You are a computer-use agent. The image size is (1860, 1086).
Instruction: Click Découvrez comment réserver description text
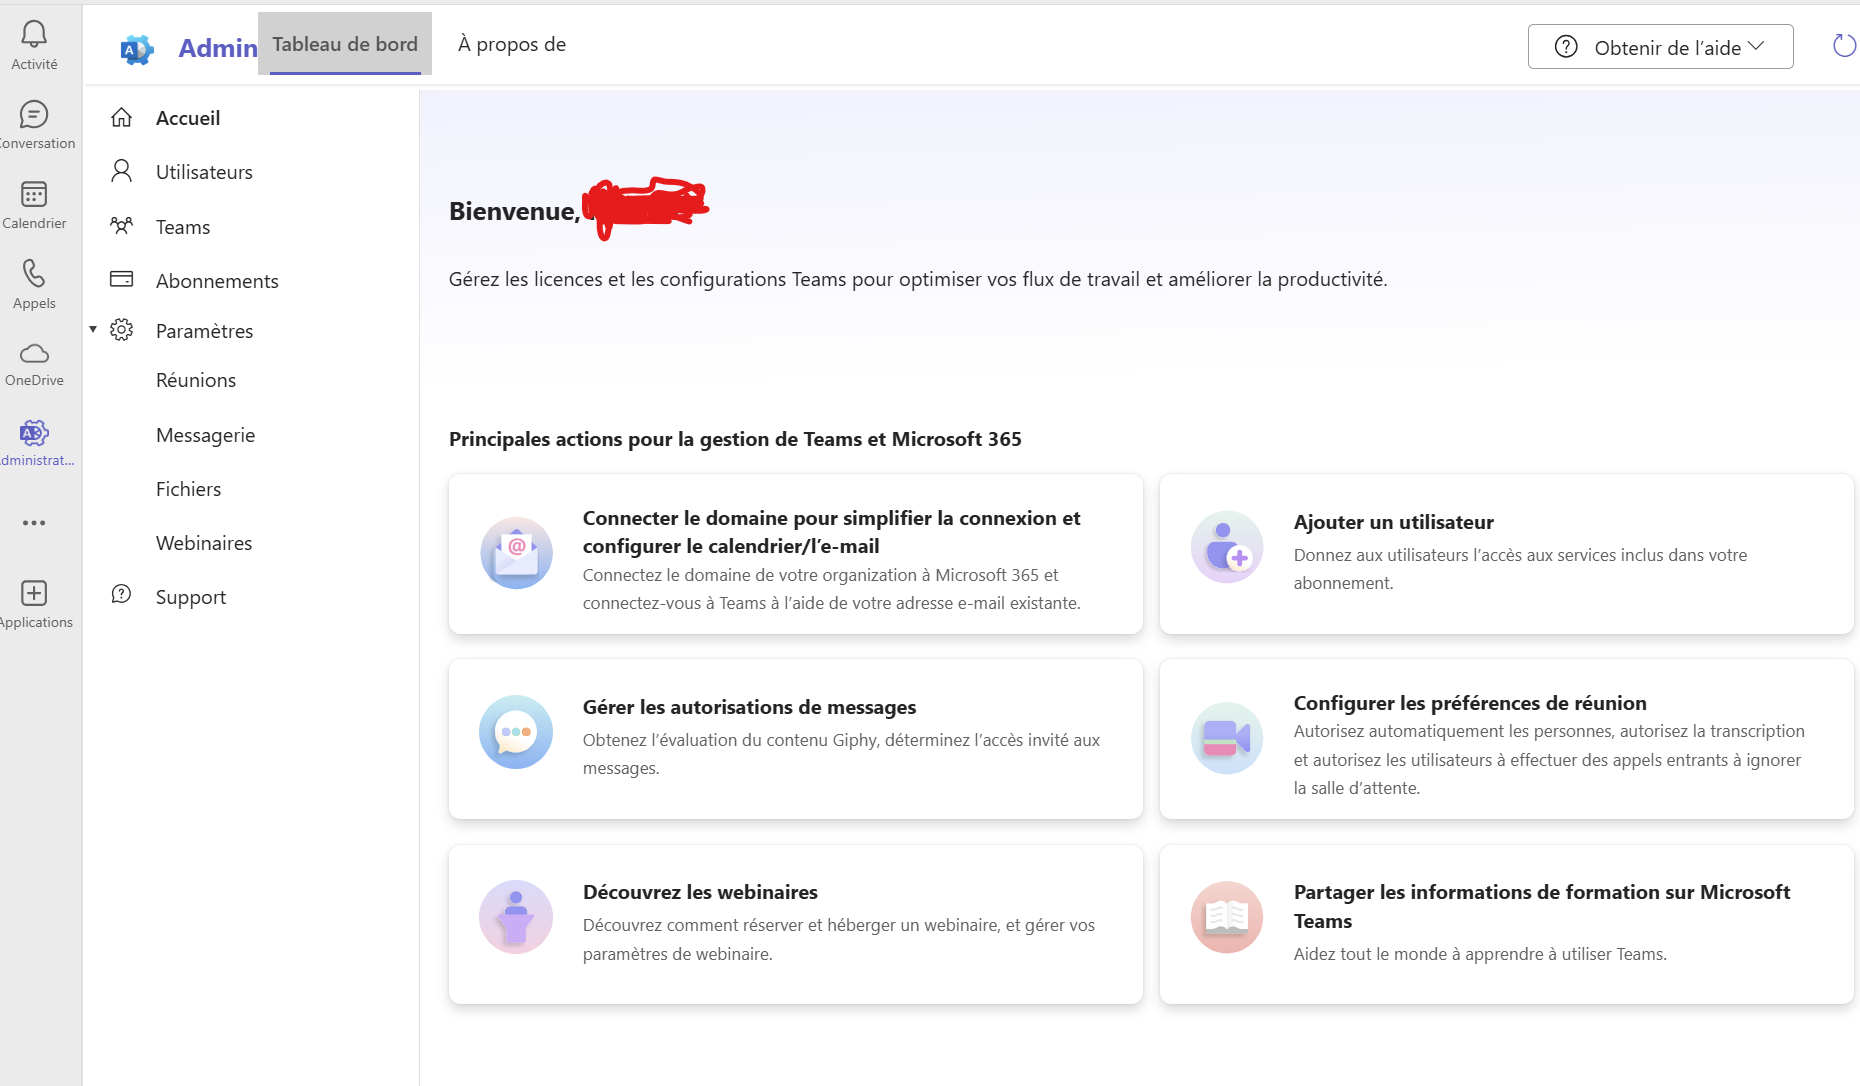coord(839,939)
